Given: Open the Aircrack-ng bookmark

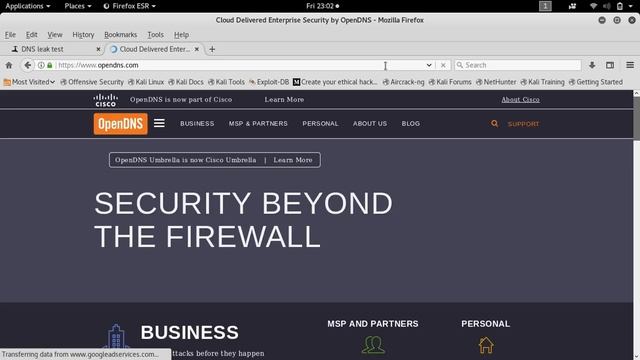Looking at the screenshot, I should click(403, 82).
